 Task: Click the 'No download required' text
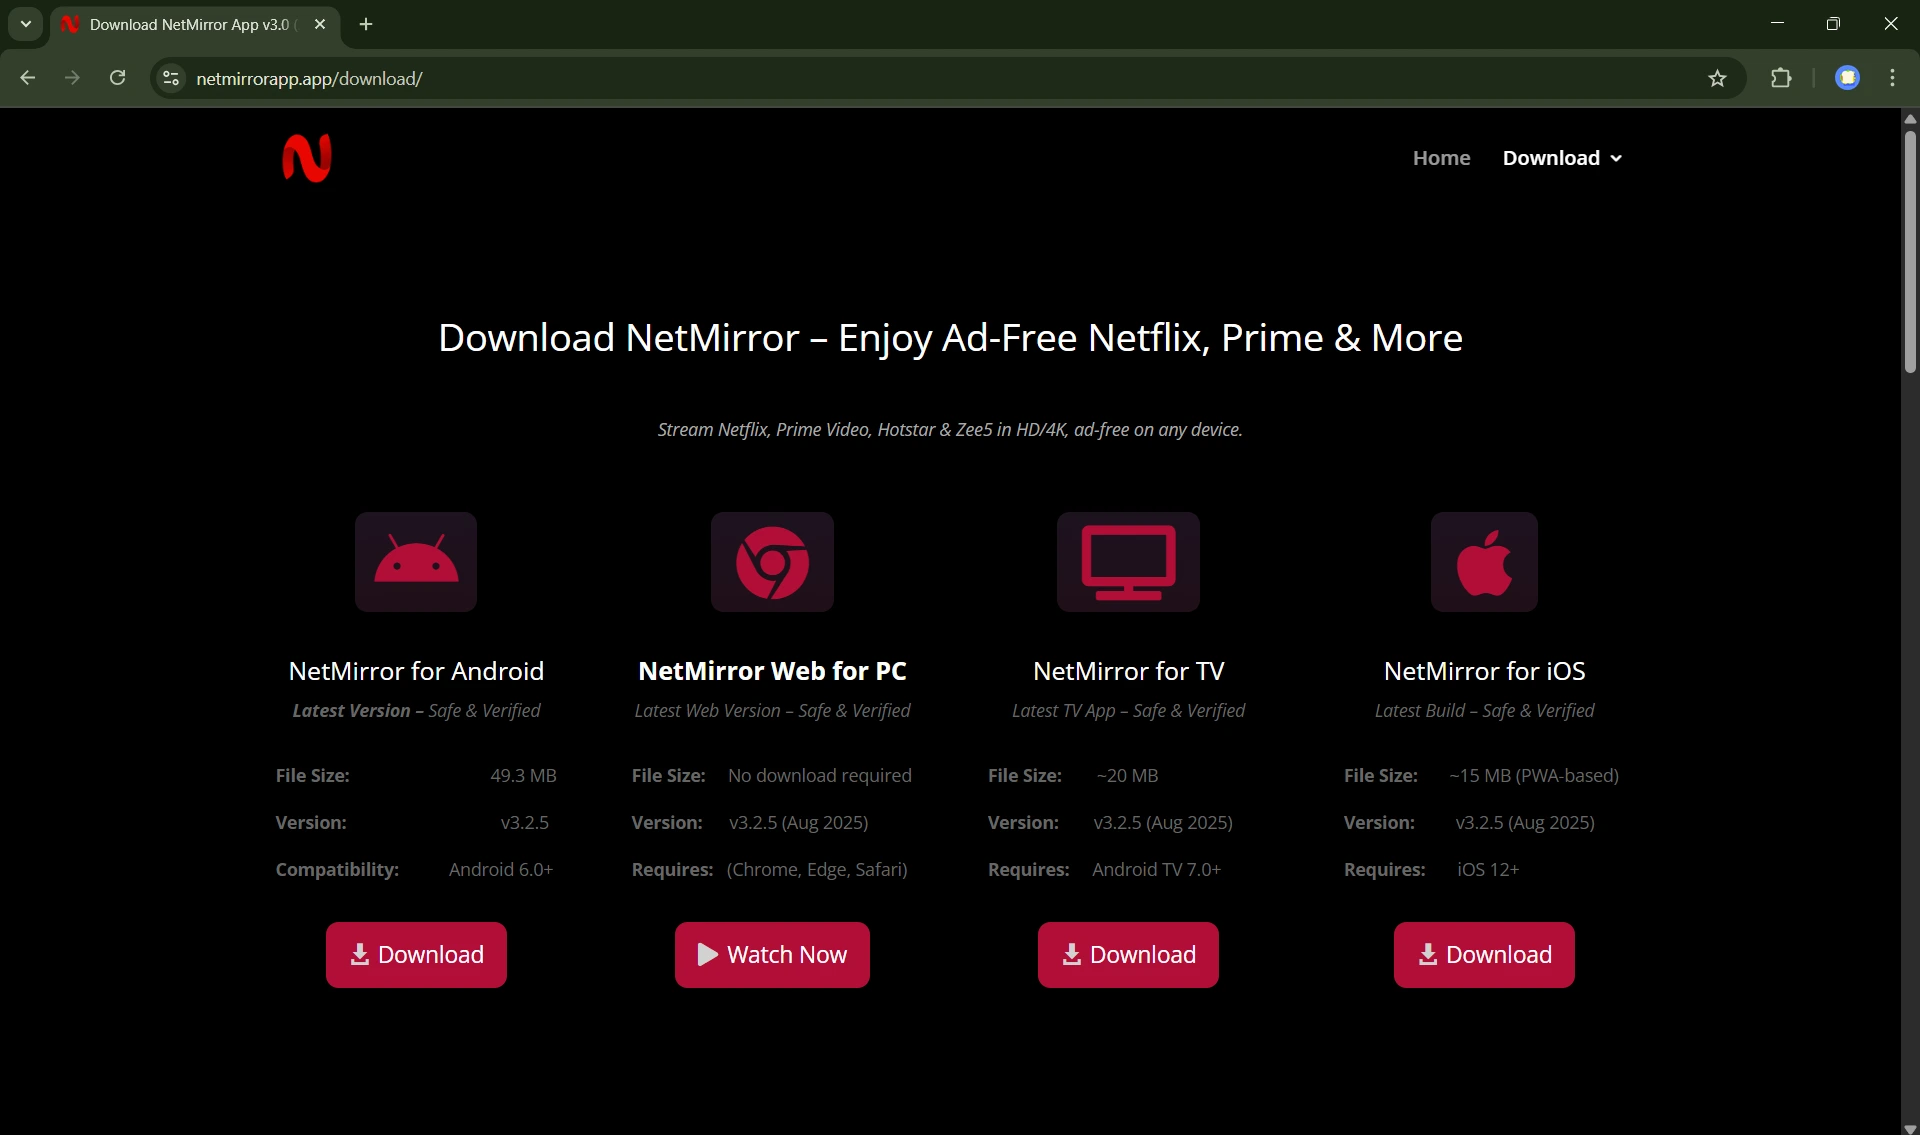[820, 775]
